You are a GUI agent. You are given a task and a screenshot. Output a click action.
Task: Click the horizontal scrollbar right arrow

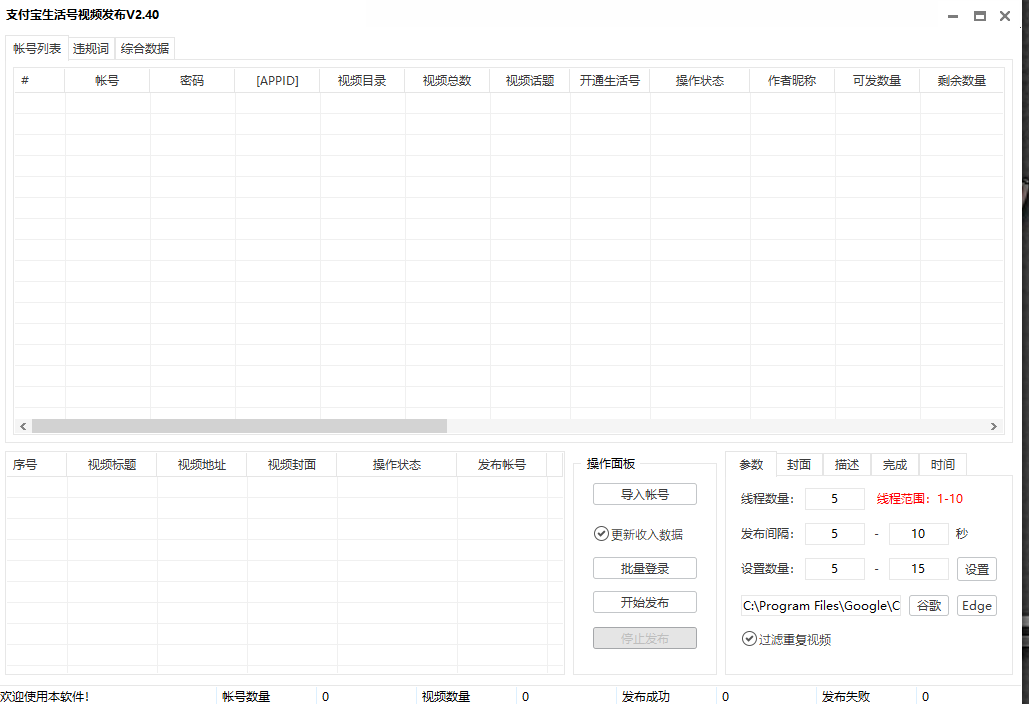[x=993, y=426]
